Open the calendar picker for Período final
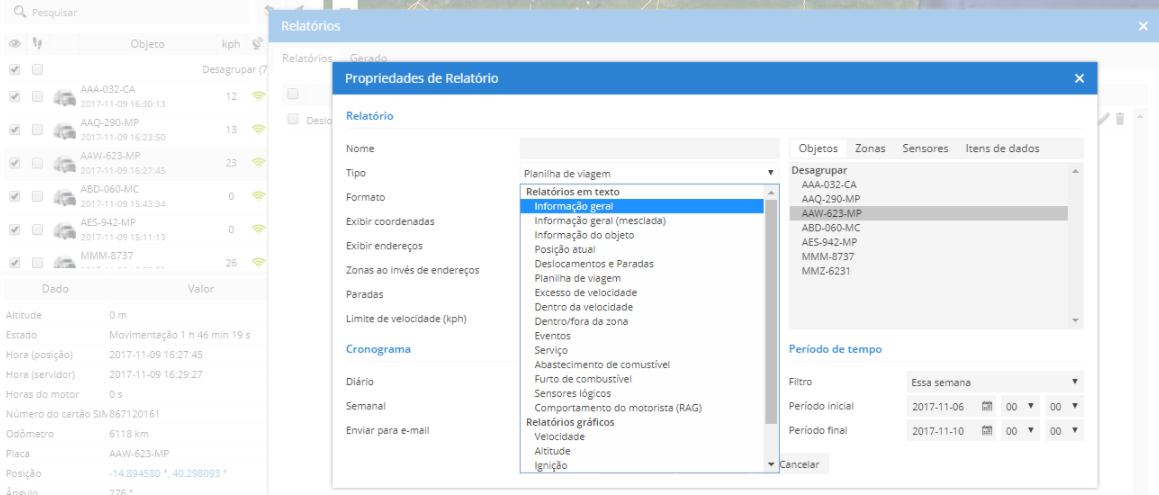This screenshot has width=1159, height=495. (986, 430)
